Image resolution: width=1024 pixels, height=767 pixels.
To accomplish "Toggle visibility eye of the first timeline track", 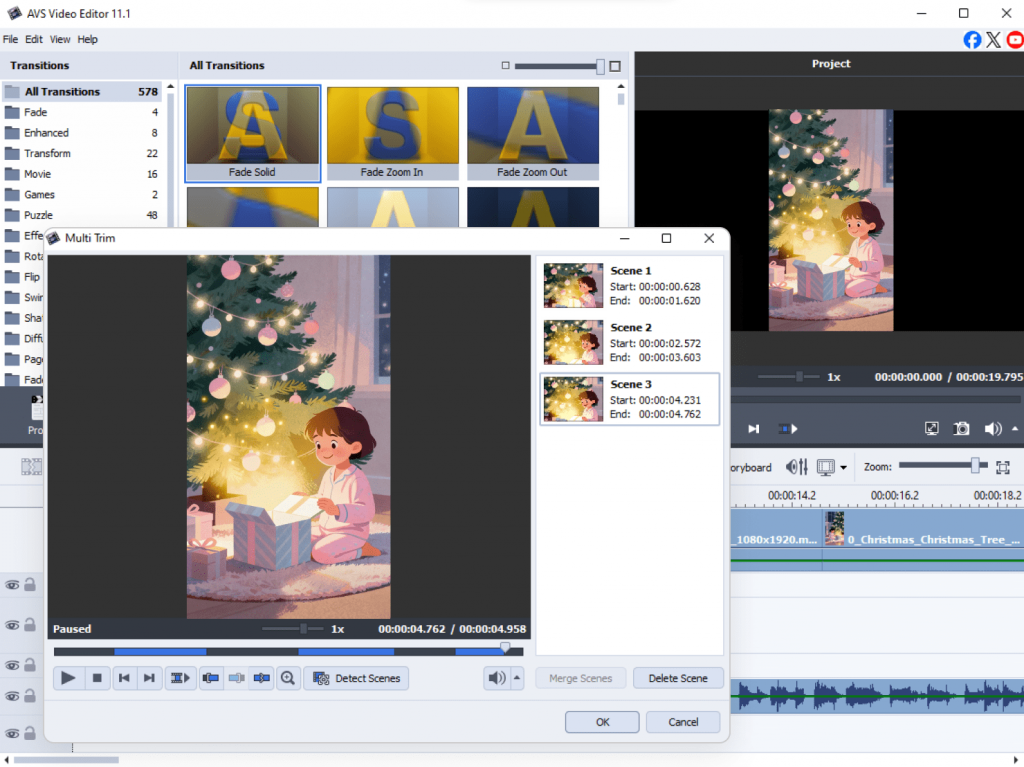I will [x=12, y=585].
